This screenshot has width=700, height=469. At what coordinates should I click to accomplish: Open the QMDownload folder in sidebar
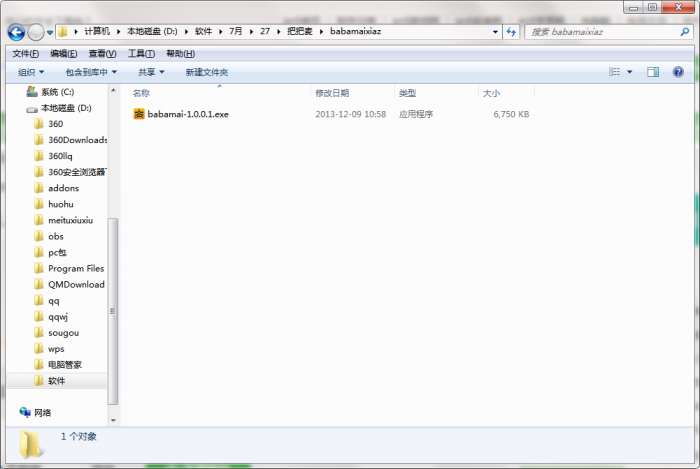pyautogui.click(x=70, y=285)
